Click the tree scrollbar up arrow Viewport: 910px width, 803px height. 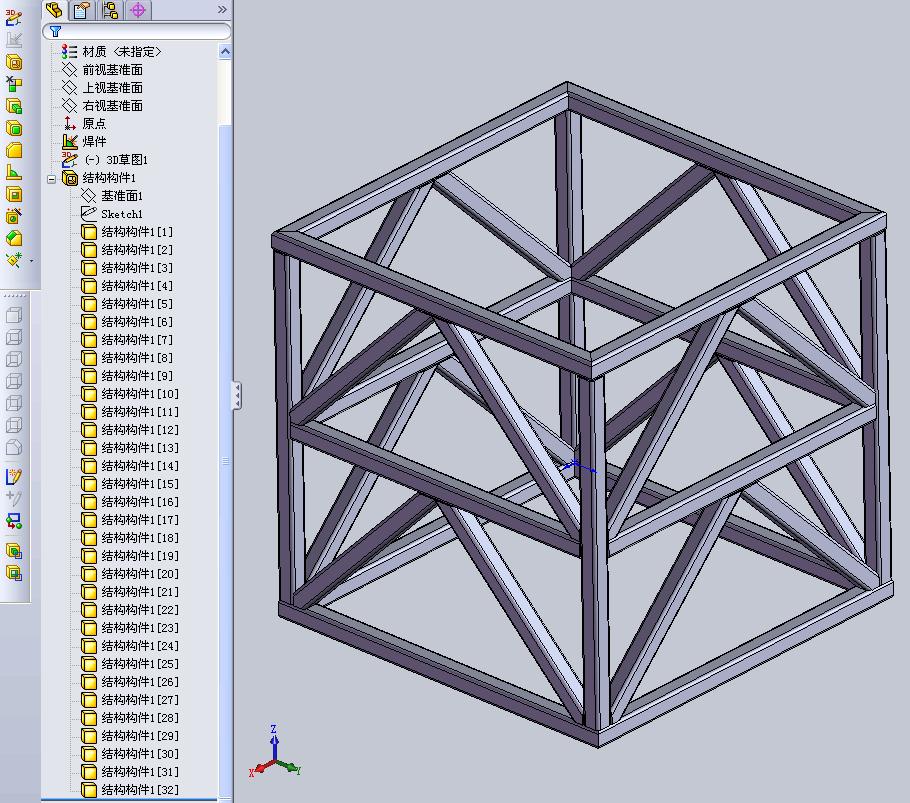pos(225,52)
